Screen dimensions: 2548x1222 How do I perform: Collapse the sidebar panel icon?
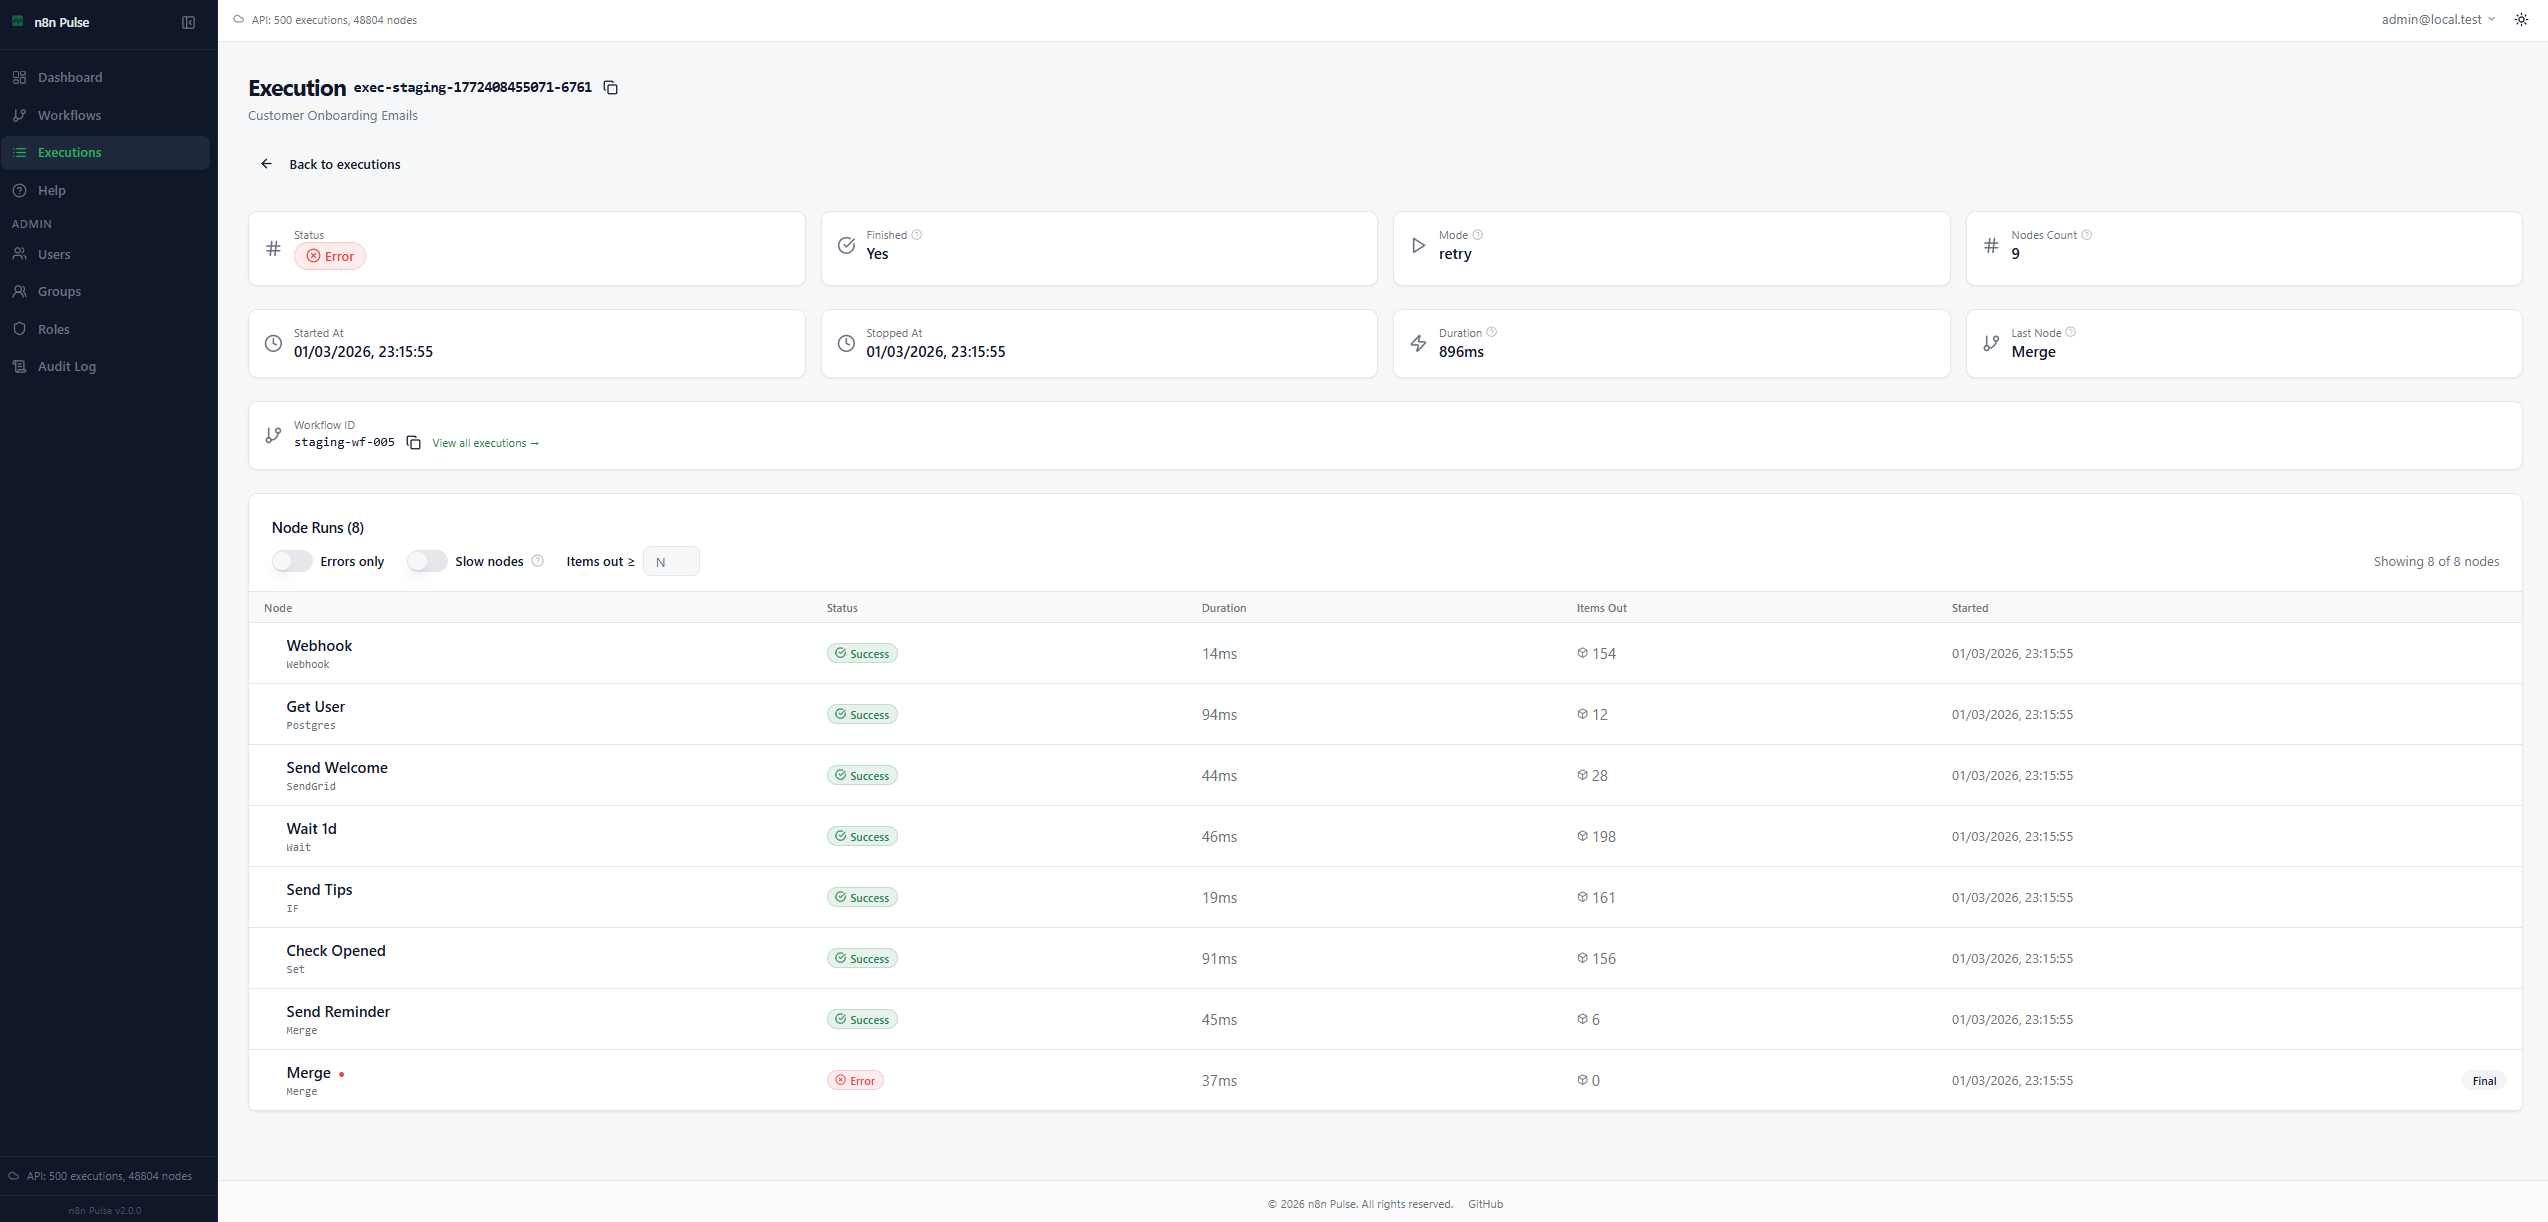tap(188, 22)
